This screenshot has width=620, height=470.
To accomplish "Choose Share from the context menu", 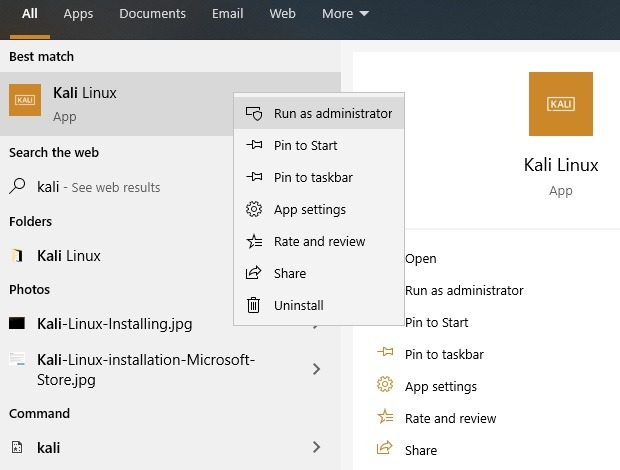I will click(x=319, y=274).
